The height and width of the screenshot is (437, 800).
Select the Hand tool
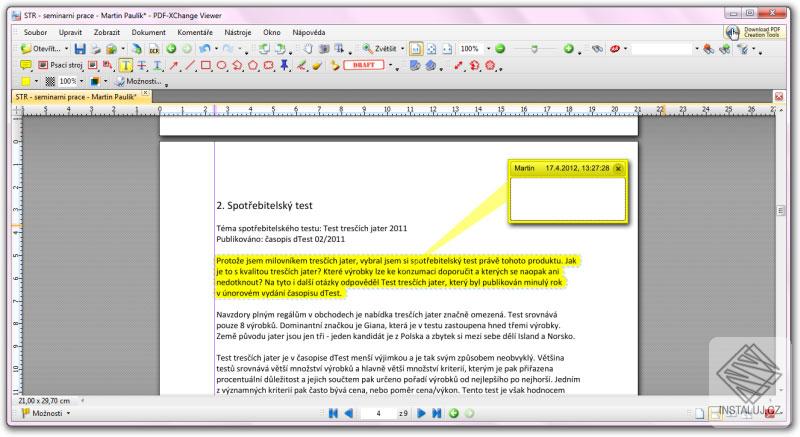pos(308,49)
